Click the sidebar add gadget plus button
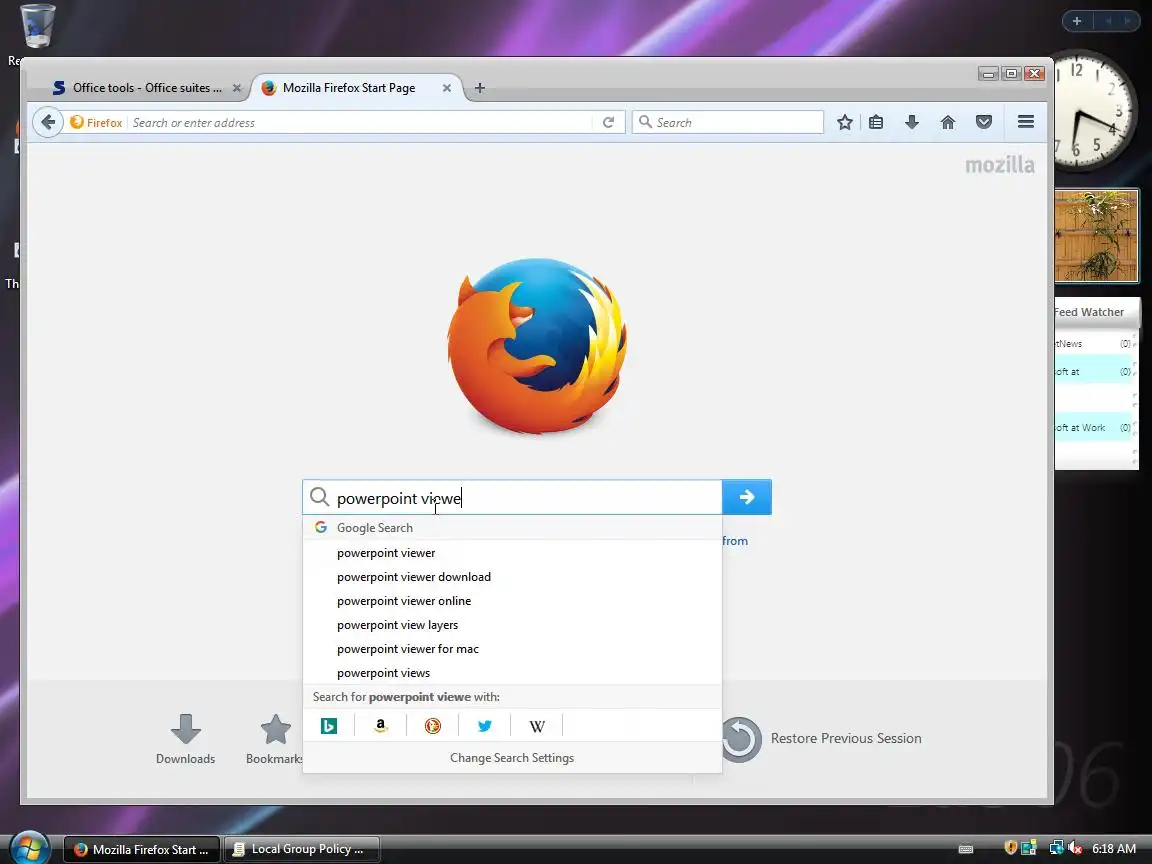Viewport: 1152px width, 864px height. 1077,21
